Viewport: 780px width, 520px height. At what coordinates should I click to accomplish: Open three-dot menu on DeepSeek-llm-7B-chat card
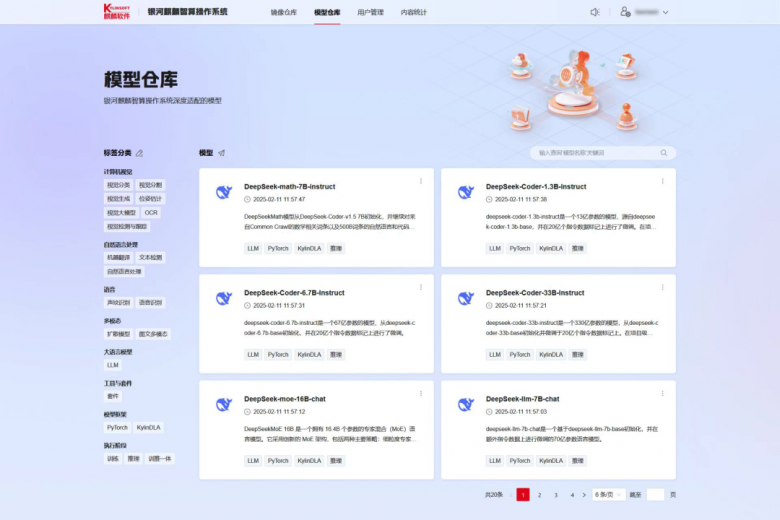663,394
